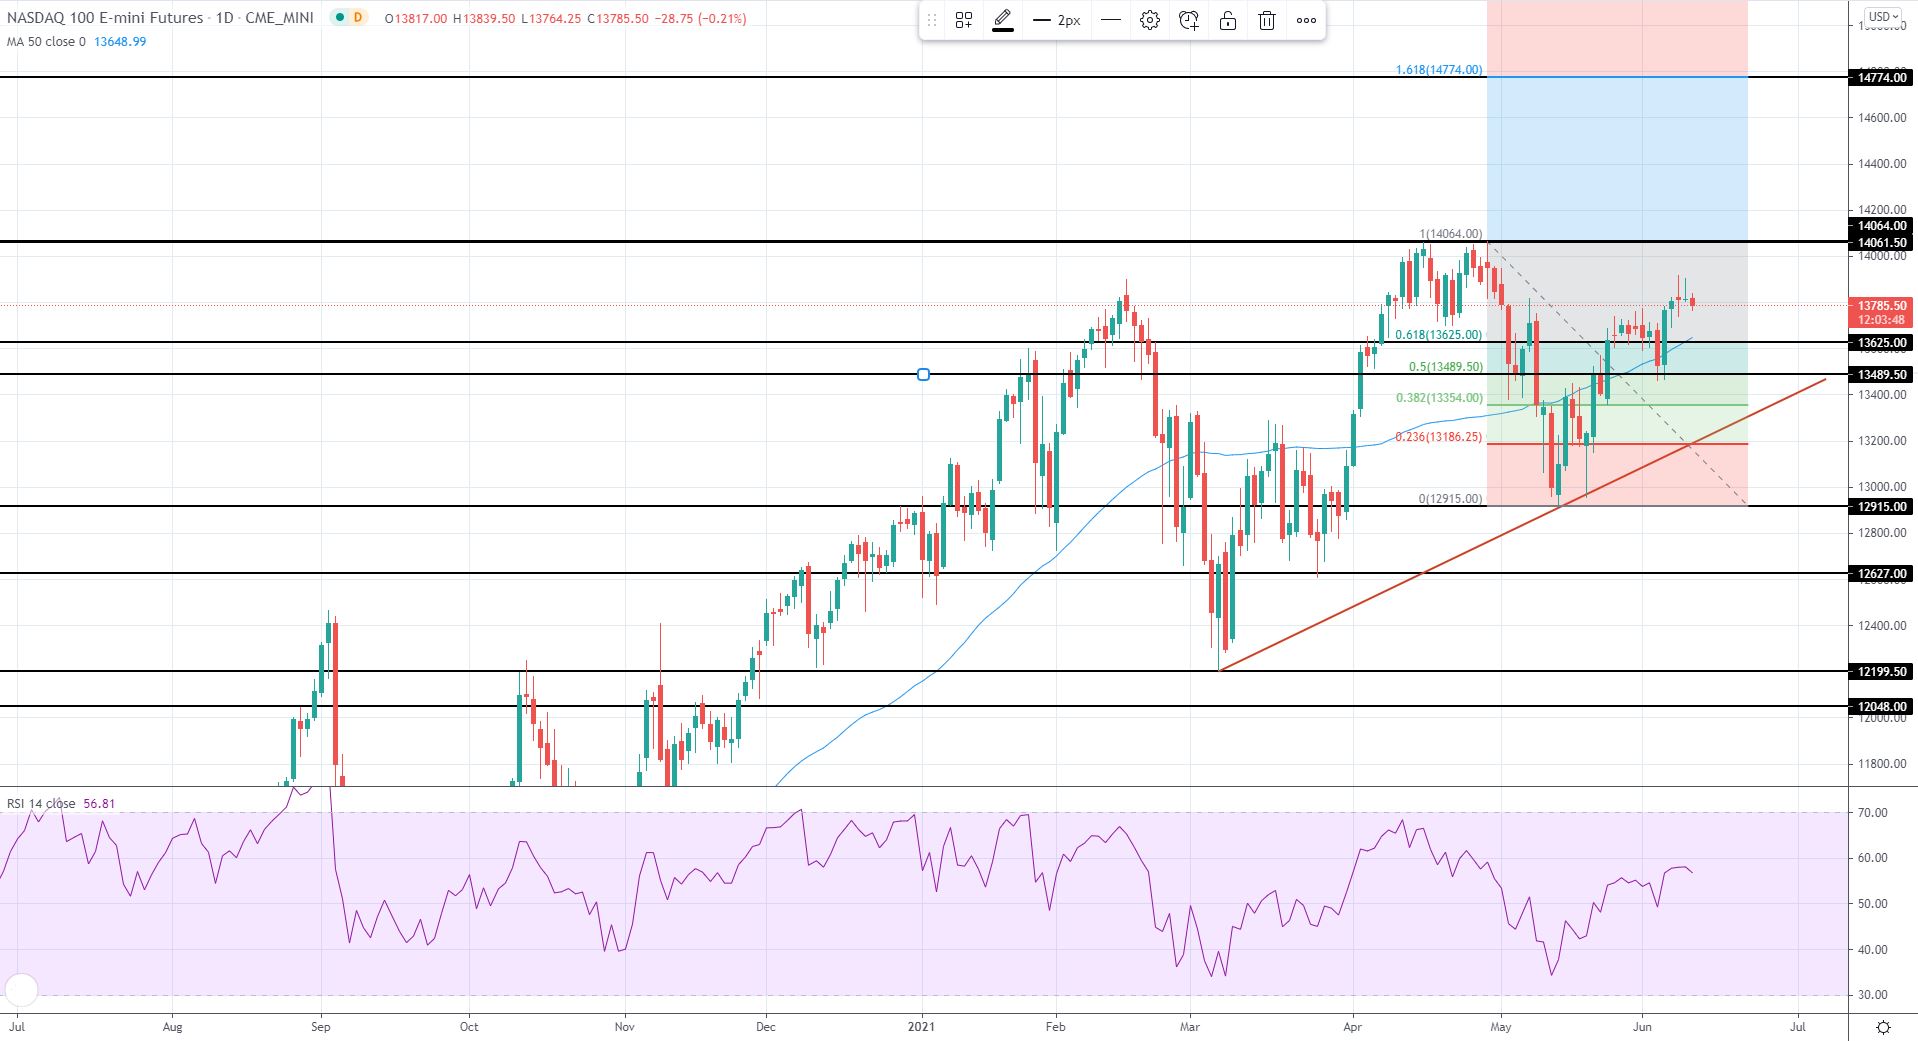Click the NASDAQ 100 E-mini Futures title
This screenshot has height=1041, width=1918.
tap(105, 18)
